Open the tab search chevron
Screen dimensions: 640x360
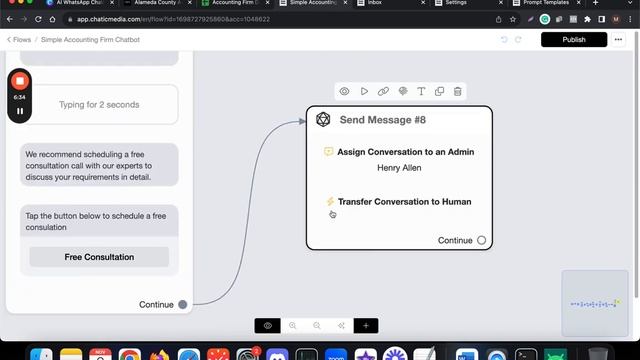(631, 2)
